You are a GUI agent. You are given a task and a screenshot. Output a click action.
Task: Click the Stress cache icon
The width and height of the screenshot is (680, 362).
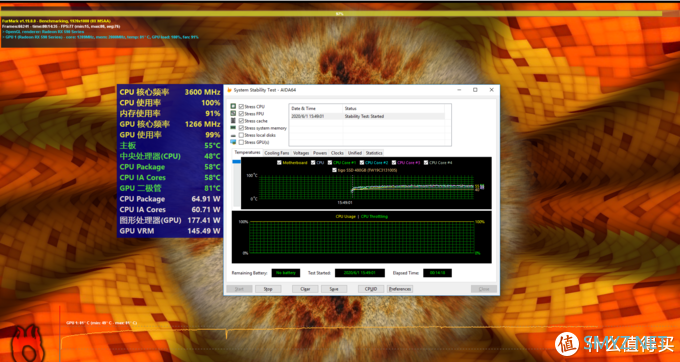(x=233, y=121)
